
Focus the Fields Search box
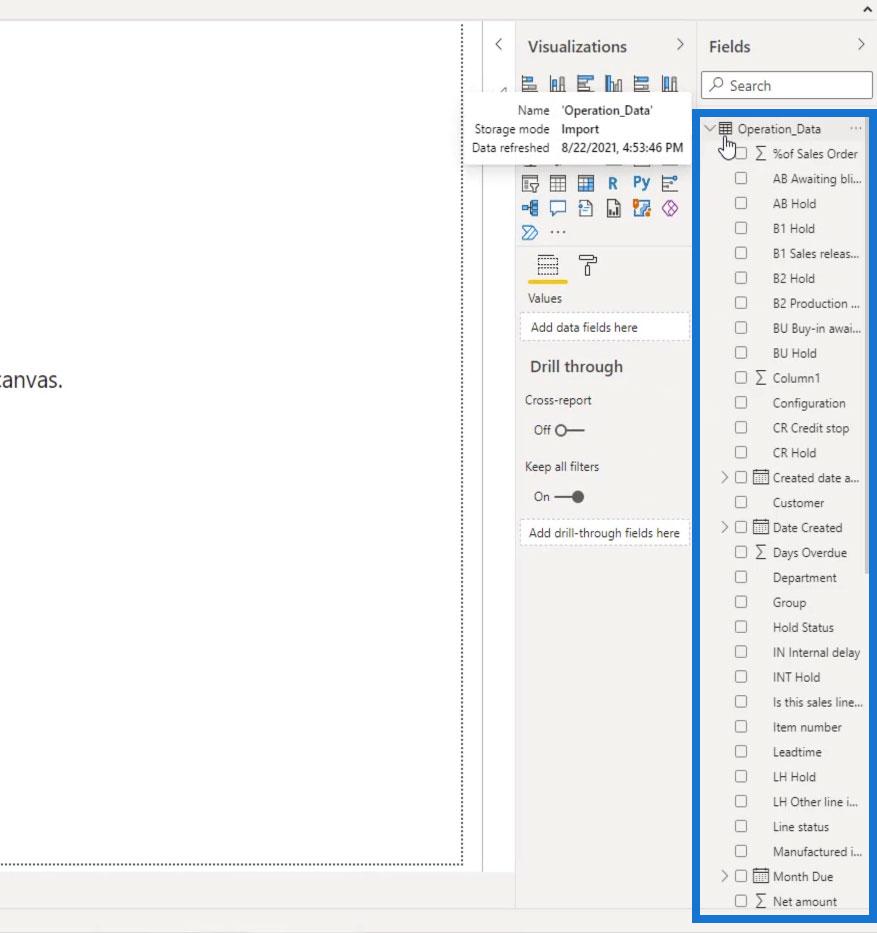[787, 85]
